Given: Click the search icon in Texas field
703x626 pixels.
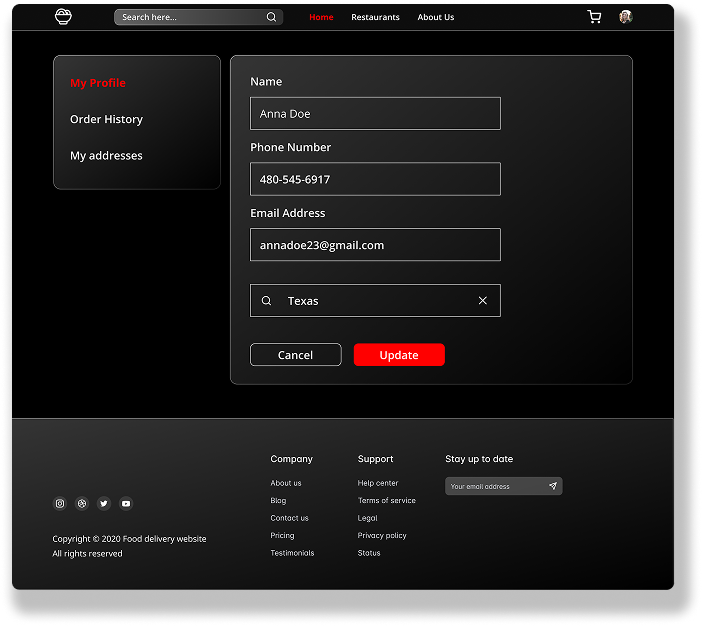Looking at the screenshot, I should pos(266,300).
